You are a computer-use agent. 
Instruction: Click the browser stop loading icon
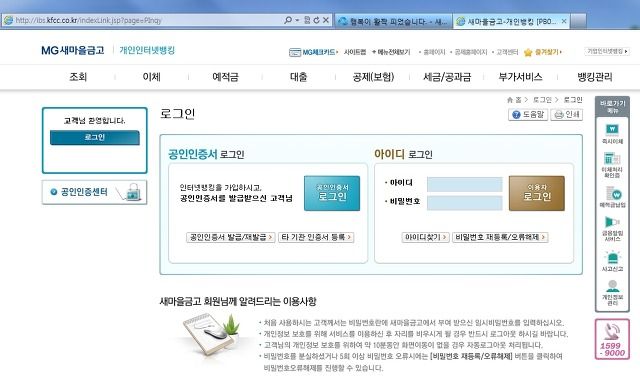click(326, 20)
